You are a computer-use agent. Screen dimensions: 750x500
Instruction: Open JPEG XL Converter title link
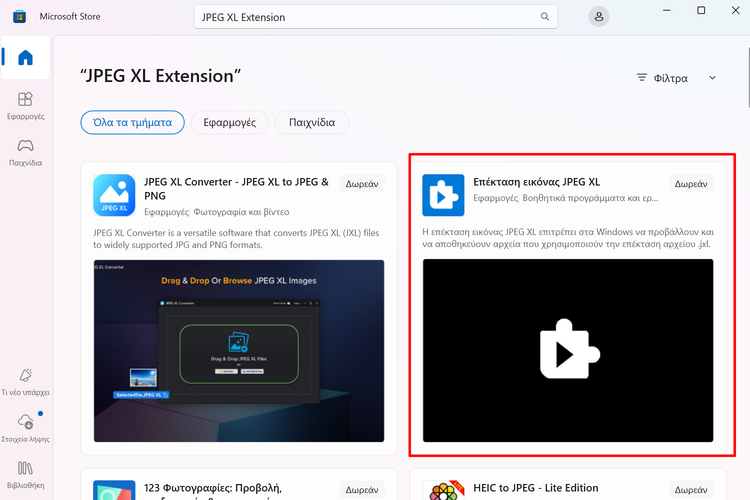tap(236, 189)
